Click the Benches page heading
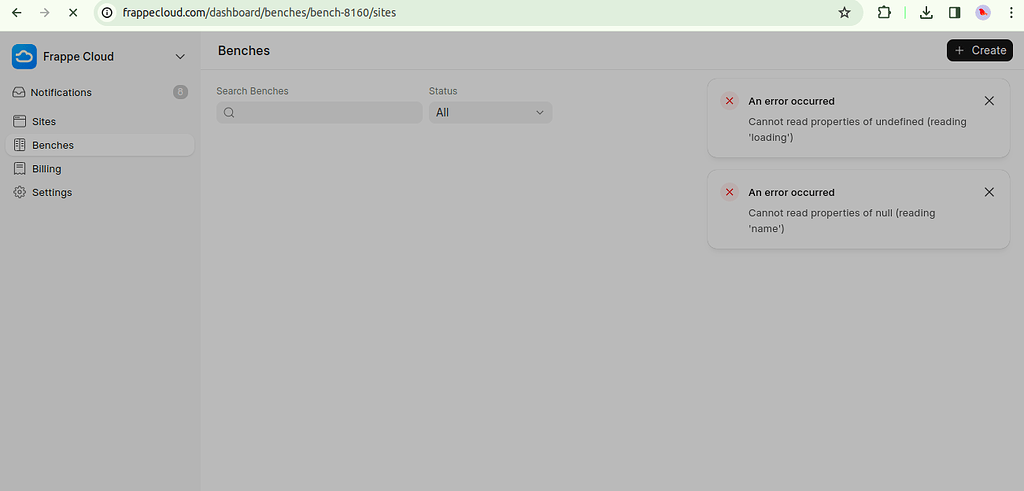1024x491 pixels. coord(244,50)
